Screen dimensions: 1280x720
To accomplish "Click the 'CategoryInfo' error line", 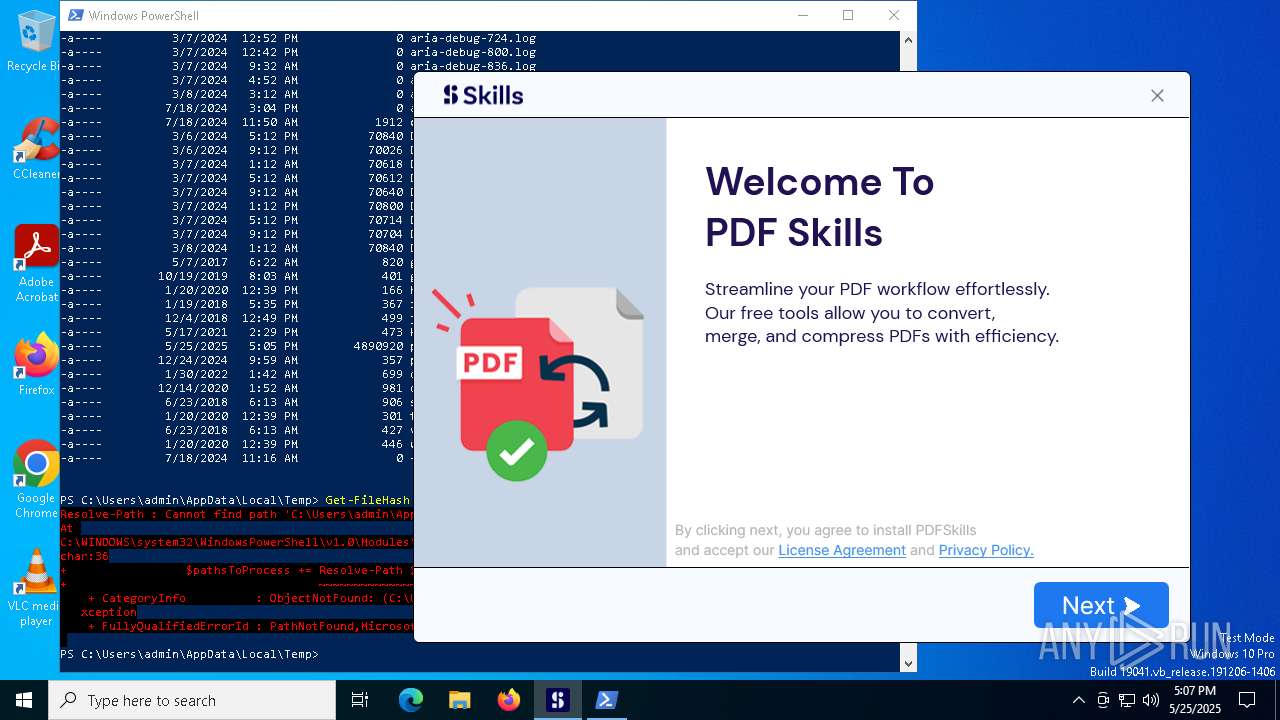I will pyautogui.click(x=250, y=598).
